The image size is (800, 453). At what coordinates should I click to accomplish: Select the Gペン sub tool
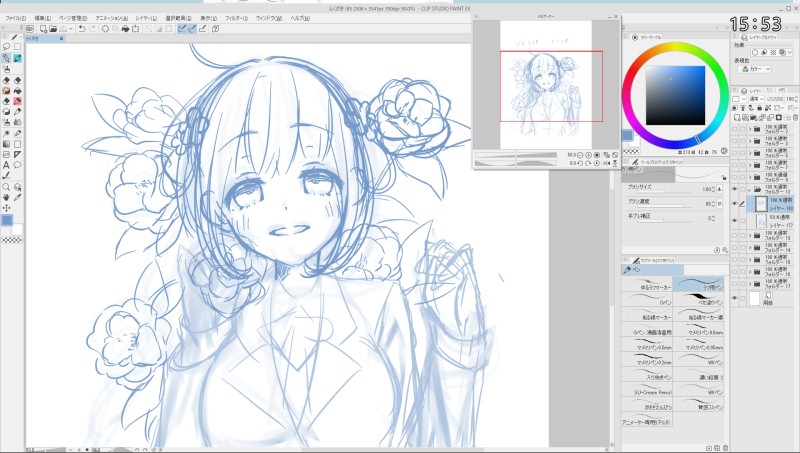[x=647, y=299]
